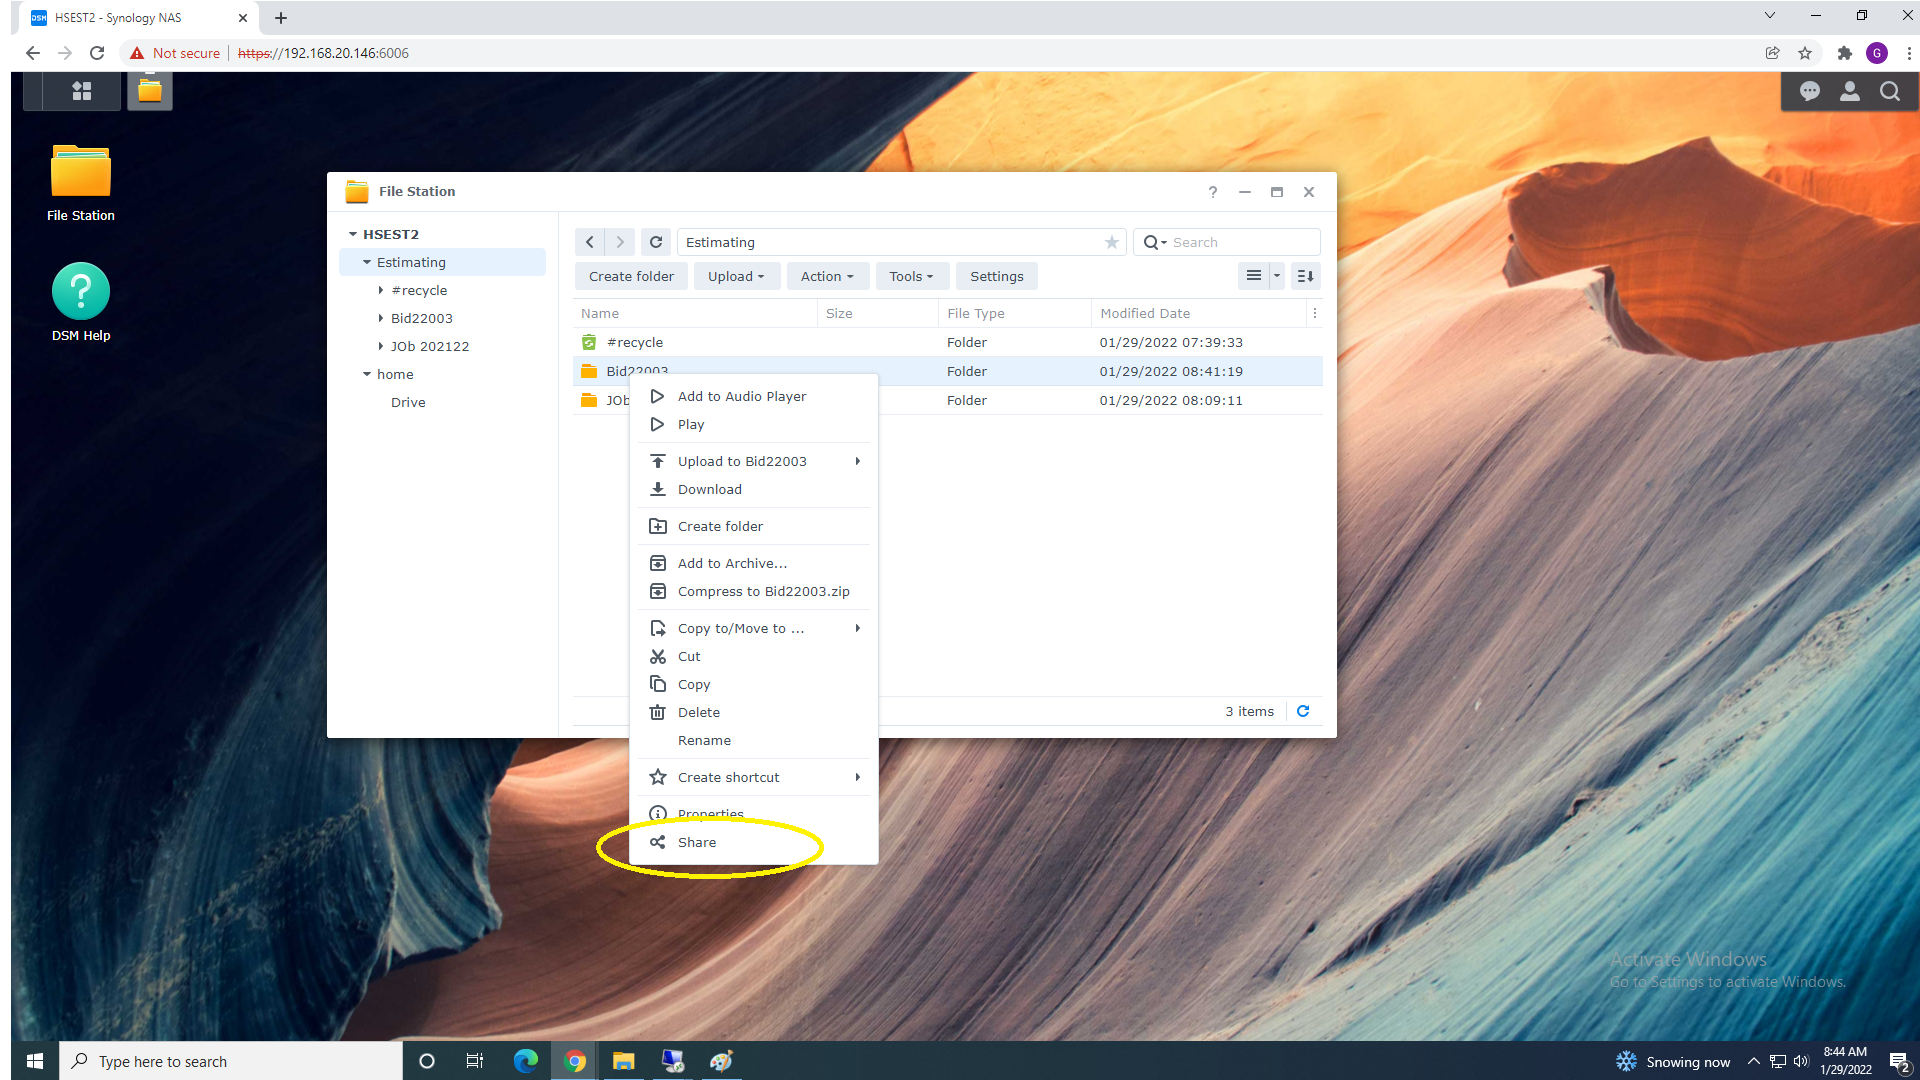Click the refresh folder icon beside path
Image resolution: width=1920 pixels, height=1080 pixels.
click(656, 242)
